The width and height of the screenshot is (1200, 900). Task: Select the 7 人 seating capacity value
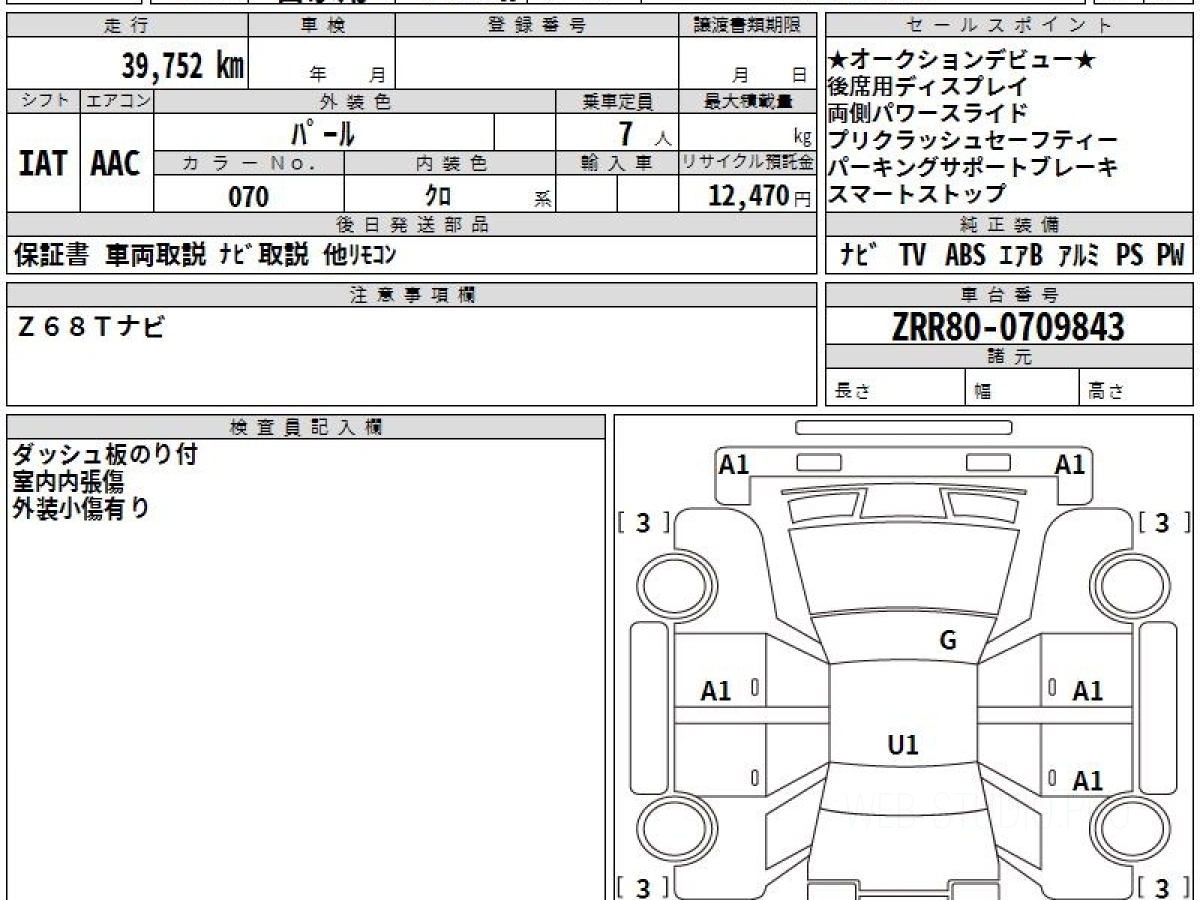pos(644,134)
